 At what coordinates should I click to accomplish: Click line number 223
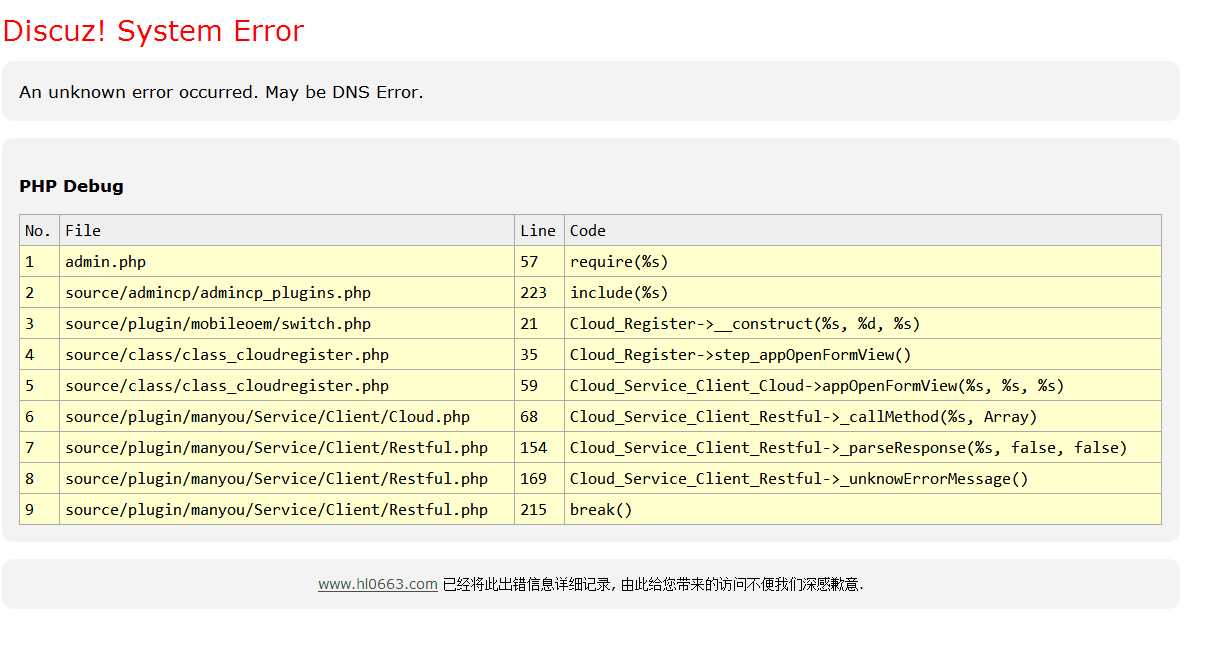[x=540, y=293]
